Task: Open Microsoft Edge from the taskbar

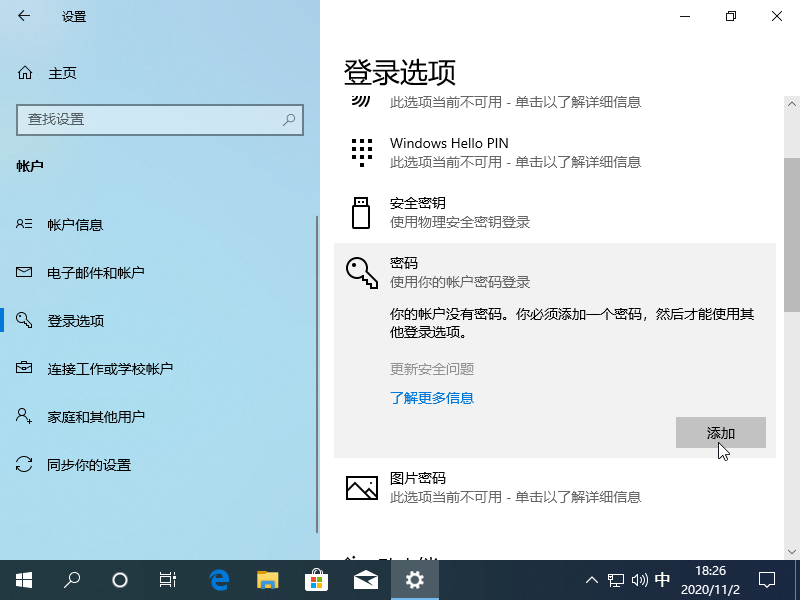Action: point(219,580)
